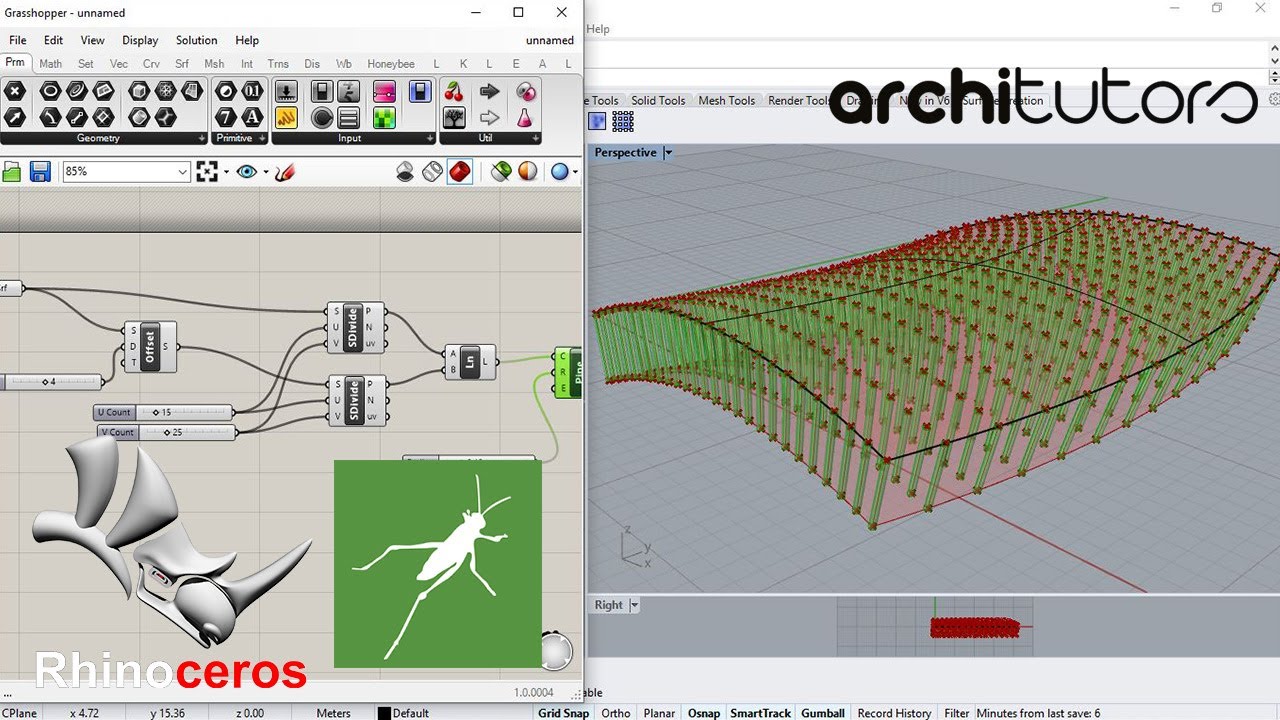Open Rhino toolbar gear options icon
1280x720 pixels.
click(1274, 99)
